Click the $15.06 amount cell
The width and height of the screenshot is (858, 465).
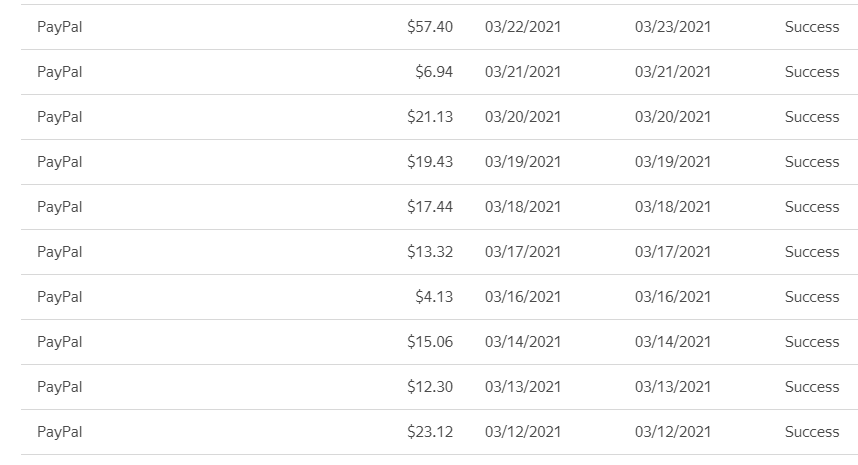(x=430, y=342)
